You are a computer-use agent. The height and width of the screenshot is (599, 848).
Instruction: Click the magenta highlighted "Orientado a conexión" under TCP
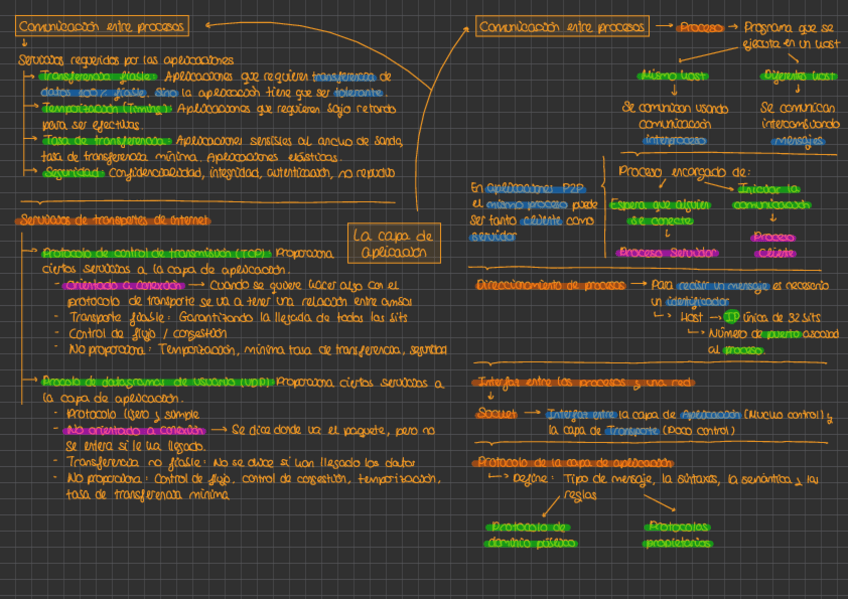tap(124, 285)
